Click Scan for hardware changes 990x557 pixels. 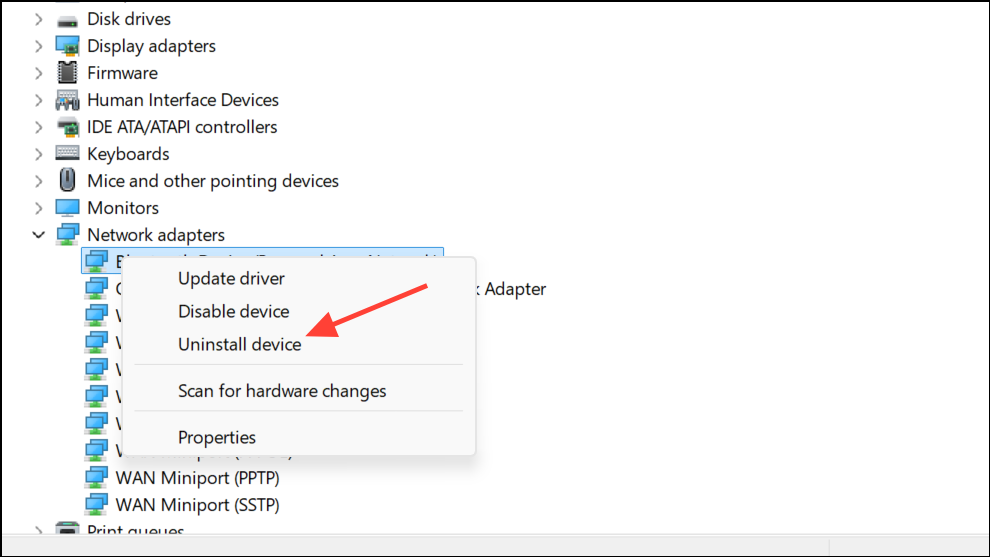(x=282, y=391)
